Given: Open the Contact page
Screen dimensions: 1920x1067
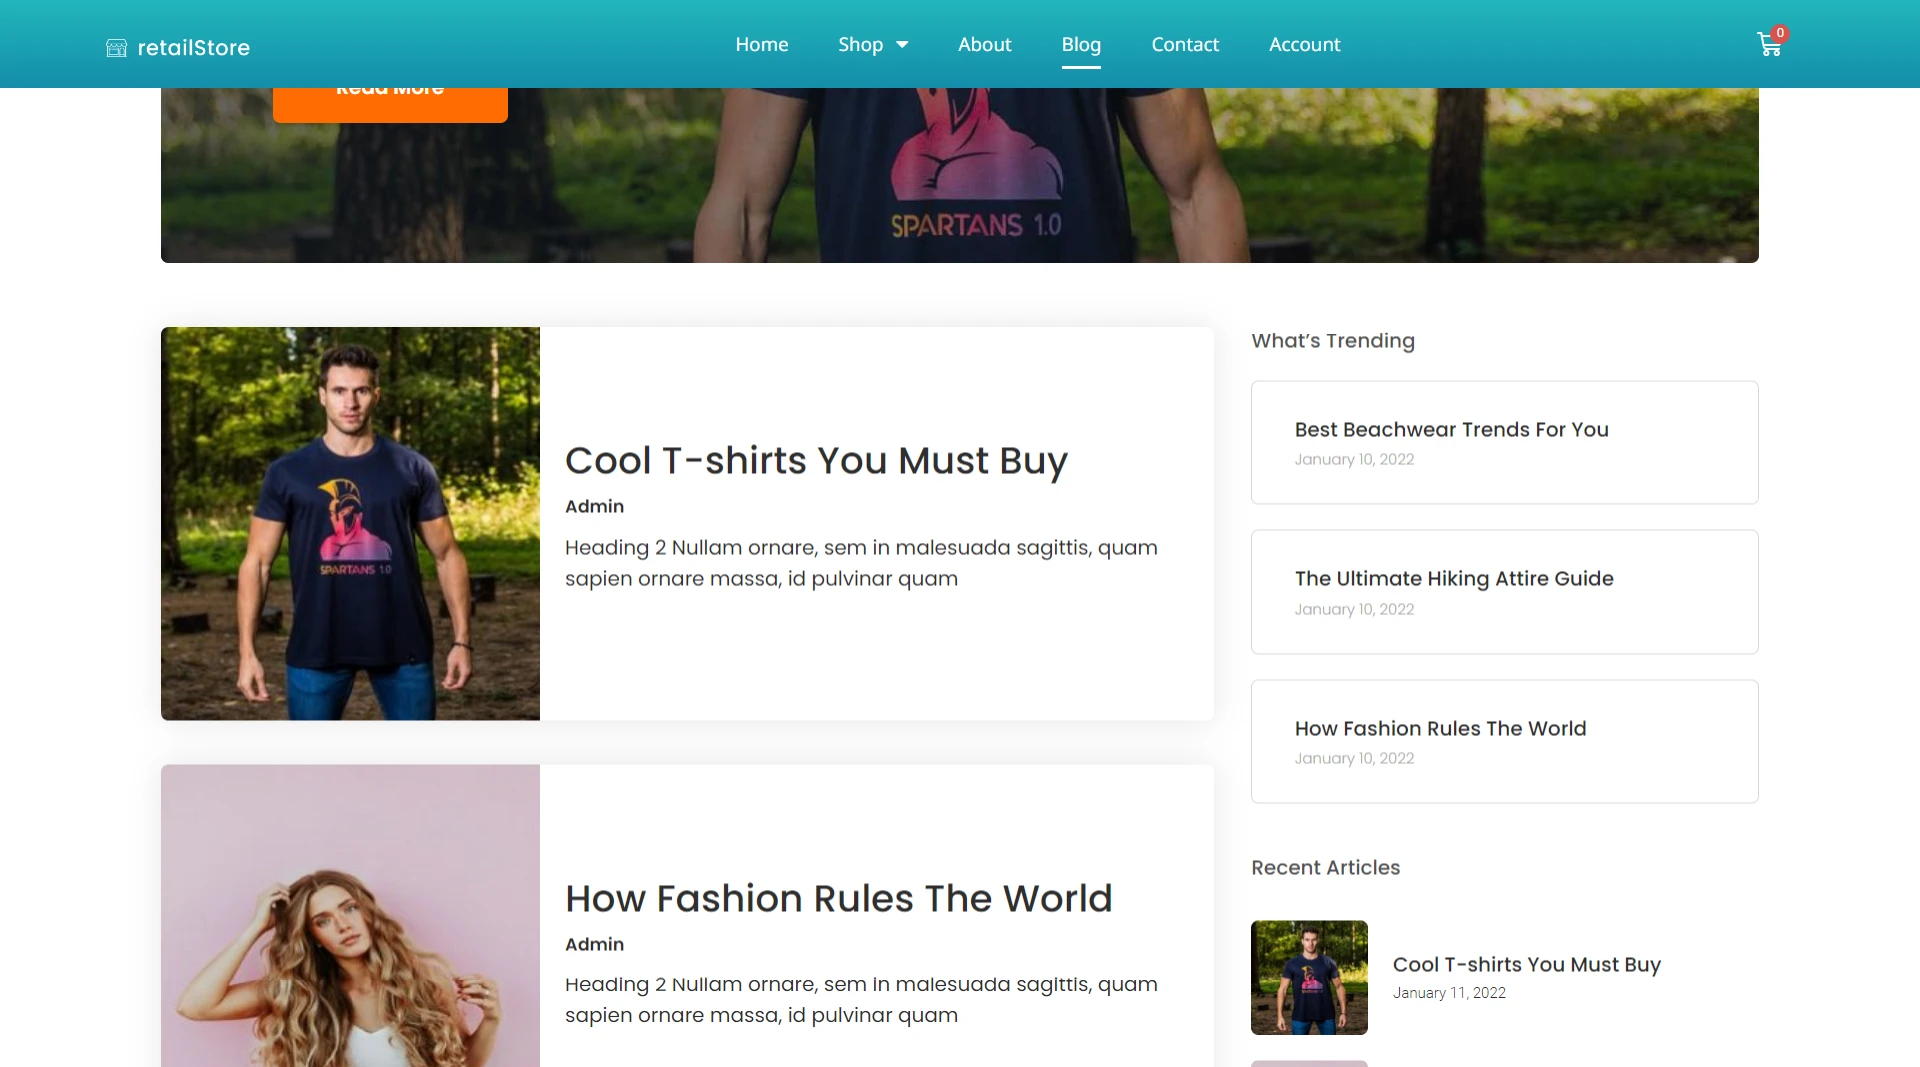Looking at the screenshot, I should 1185,44.
